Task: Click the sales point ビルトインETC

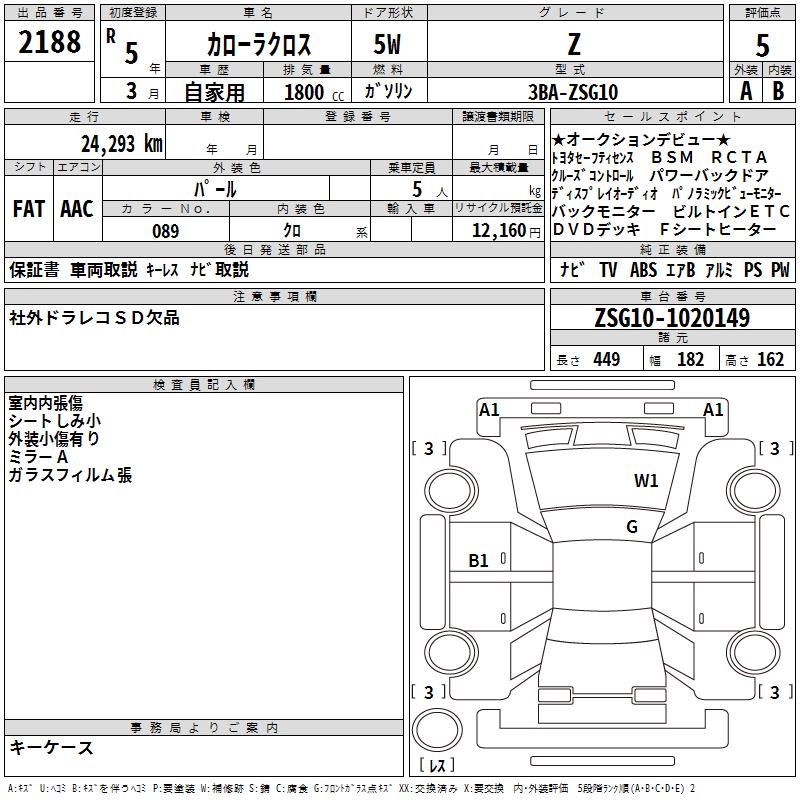Action: (x=731, y=211)
